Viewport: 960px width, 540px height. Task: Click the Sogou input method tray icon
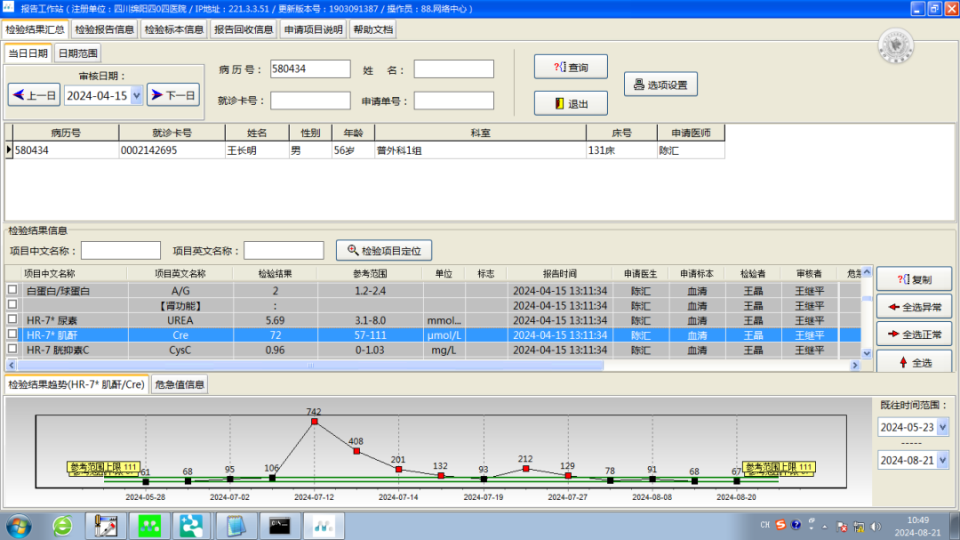coord(780,525)
